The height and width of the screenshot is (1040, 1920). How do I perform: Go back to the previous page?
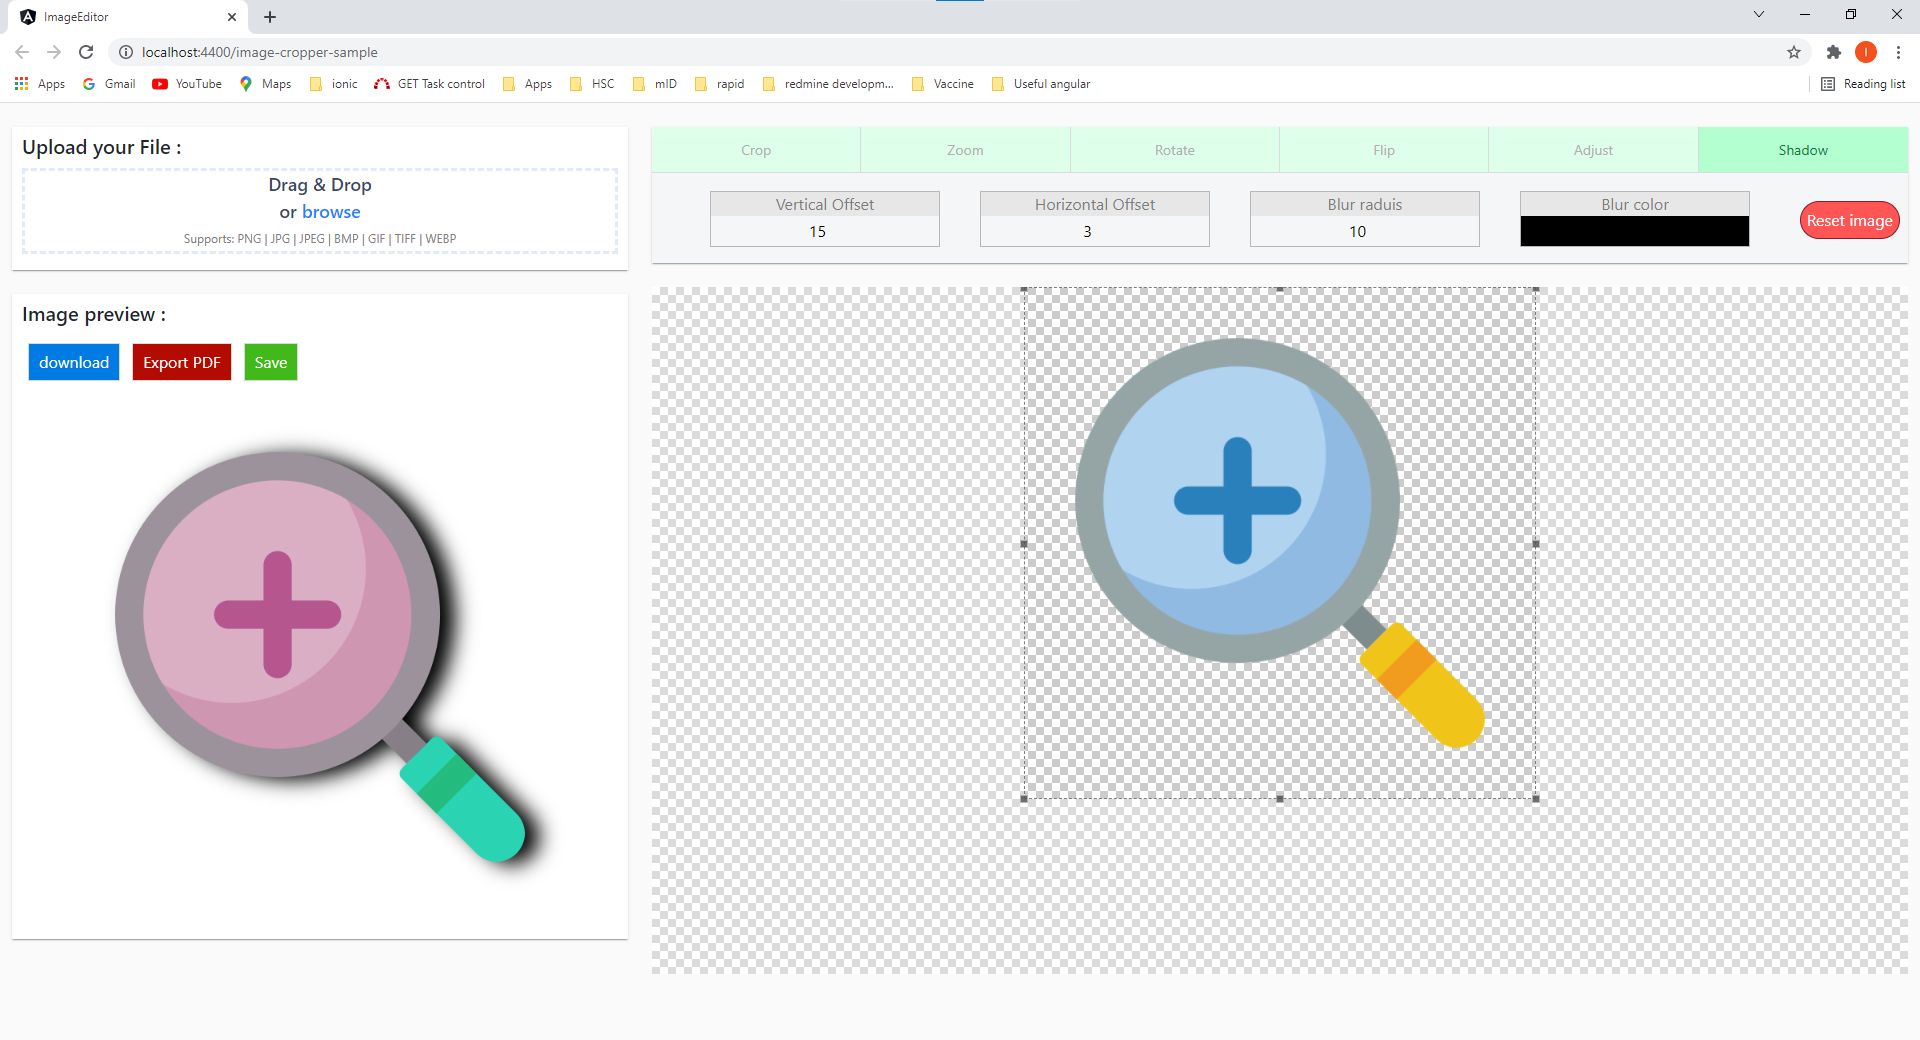[22, 52]
